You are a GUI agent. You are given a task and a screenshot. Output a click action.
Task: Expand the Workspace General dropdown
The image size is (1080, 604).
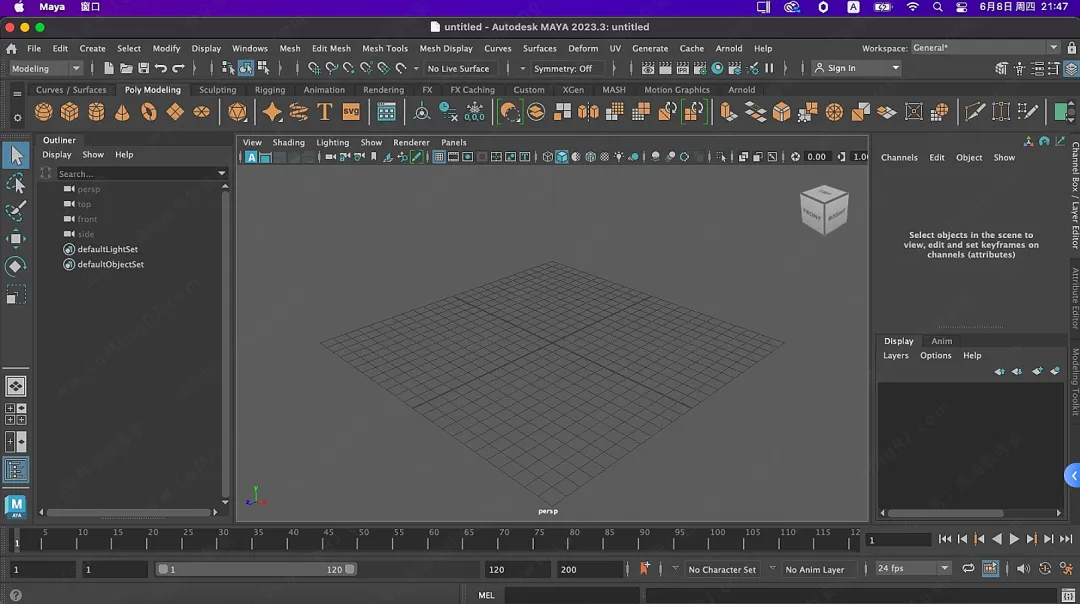(985, 48)
